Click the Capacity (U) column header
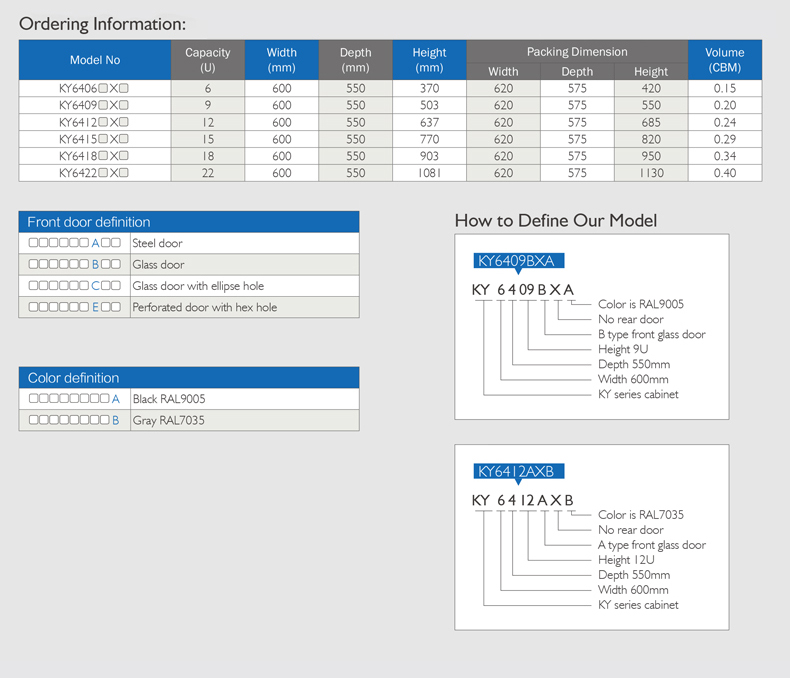The image size is (790, 678). click(207, 60)
